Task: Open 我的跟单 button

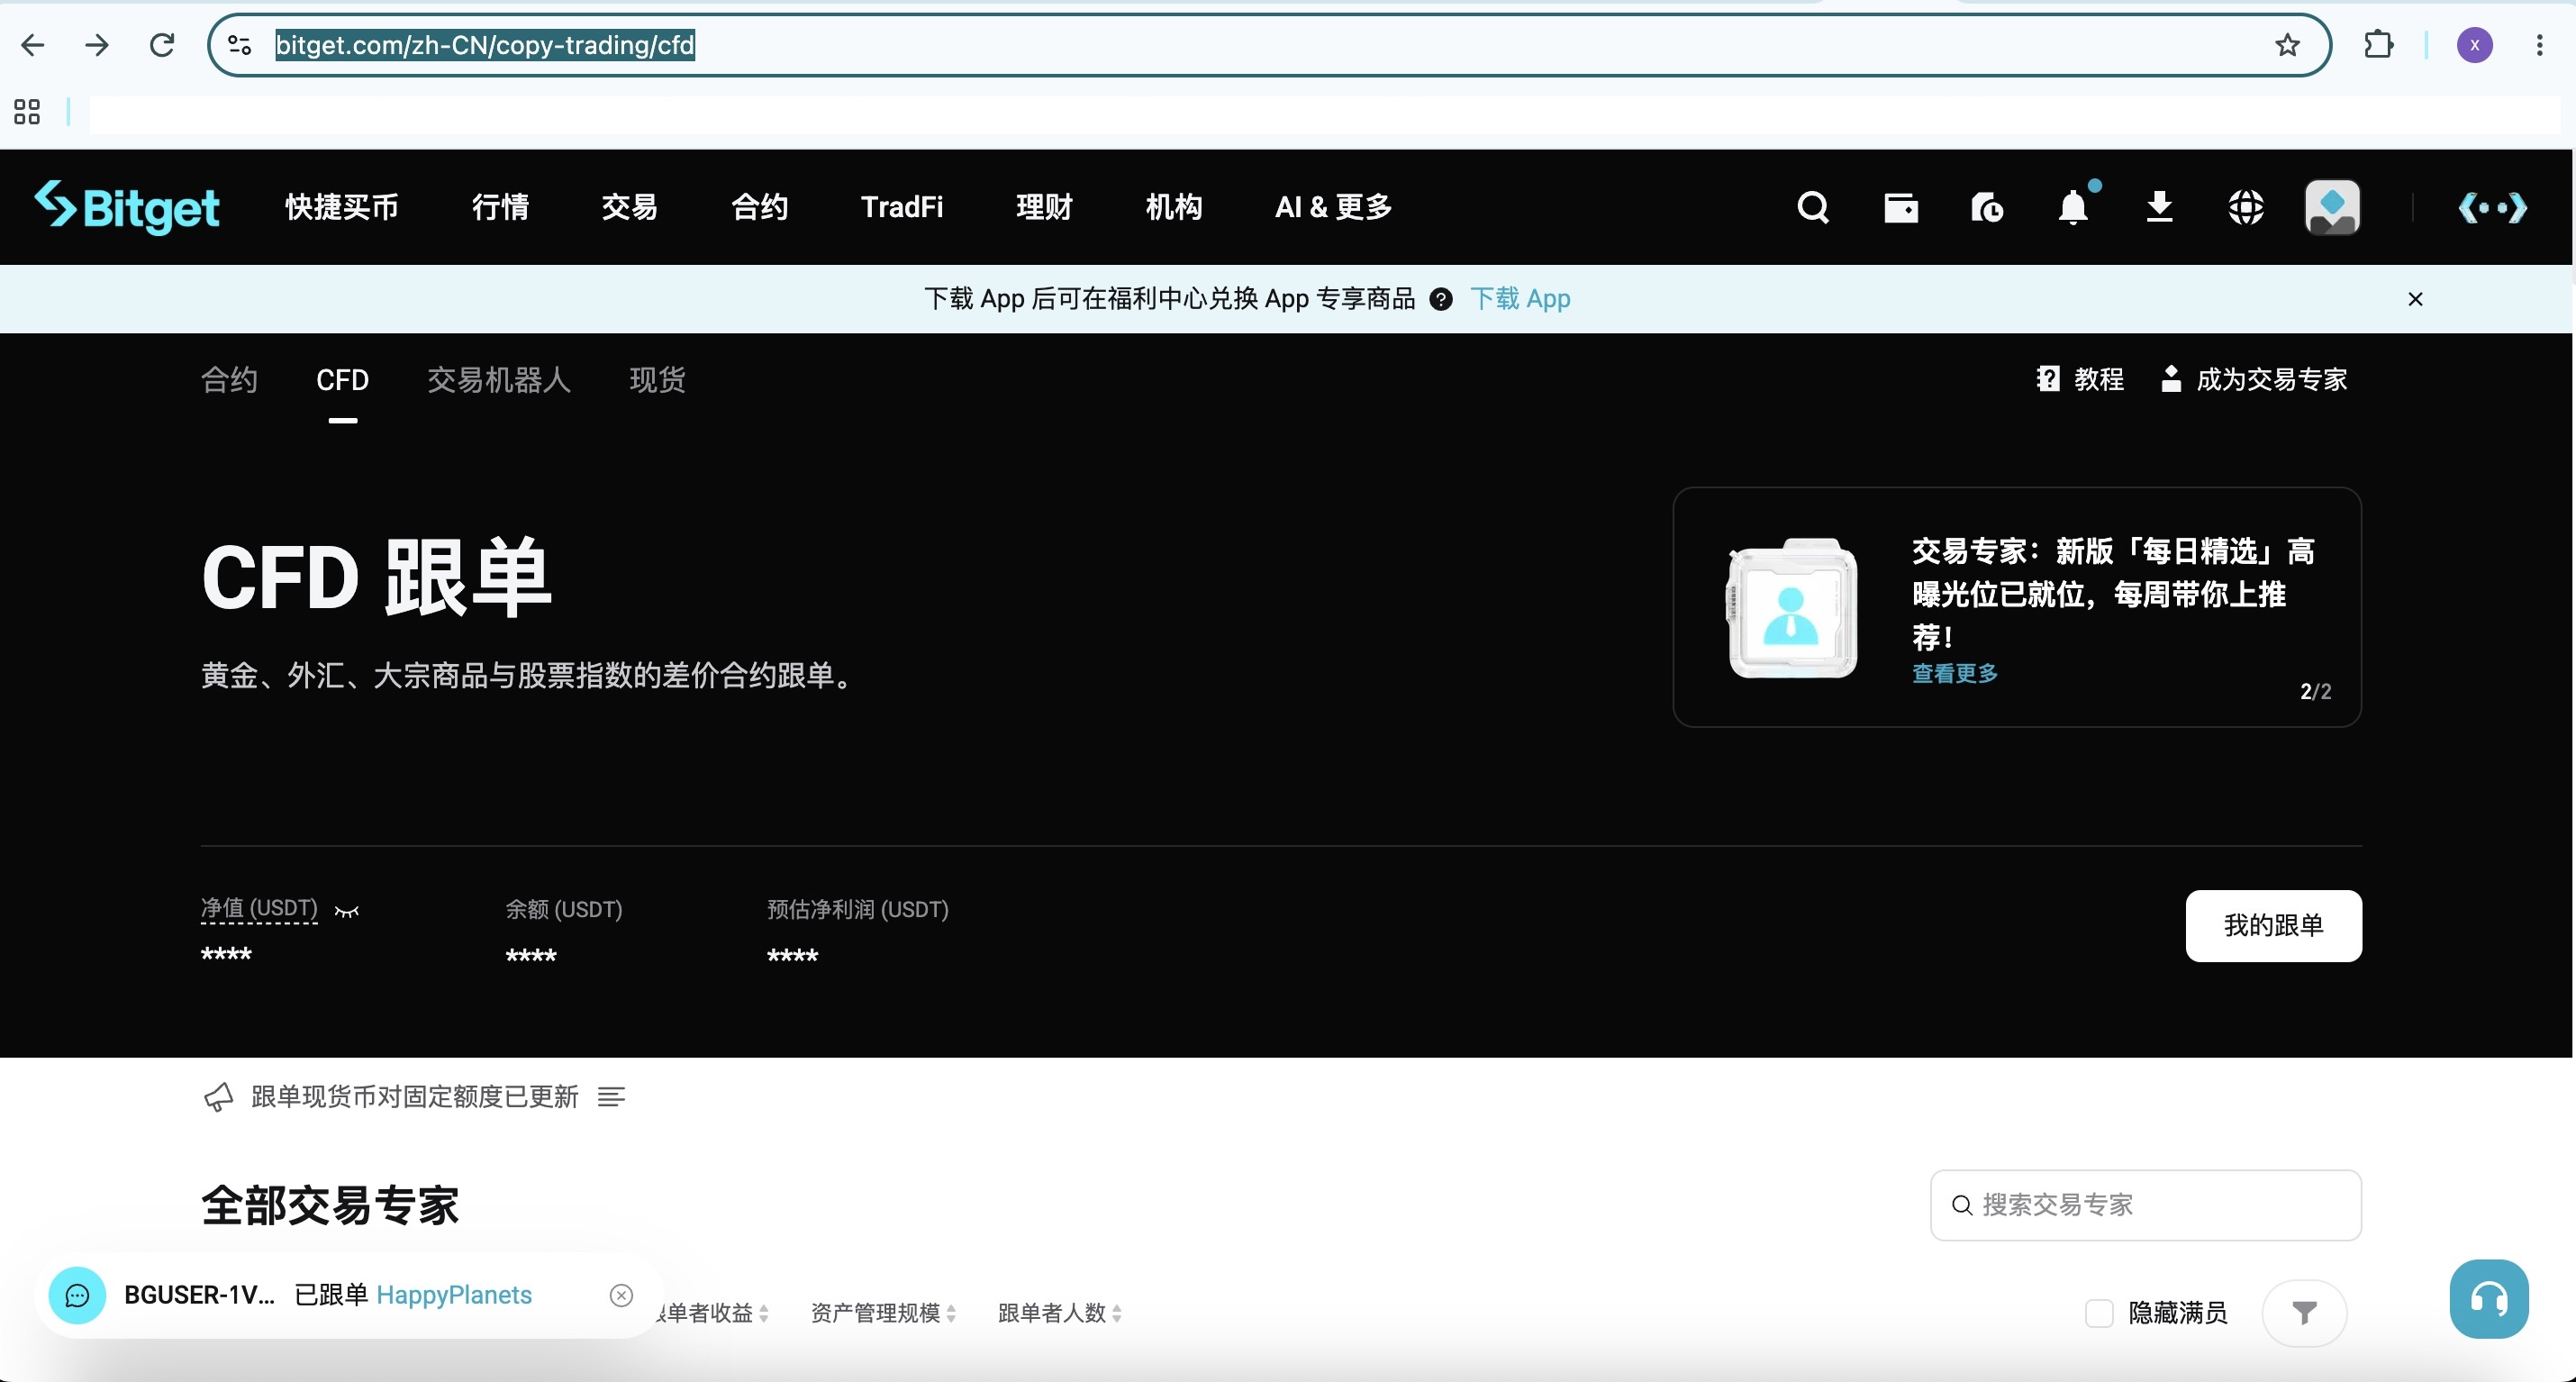Action: (x=2273, y=926)
